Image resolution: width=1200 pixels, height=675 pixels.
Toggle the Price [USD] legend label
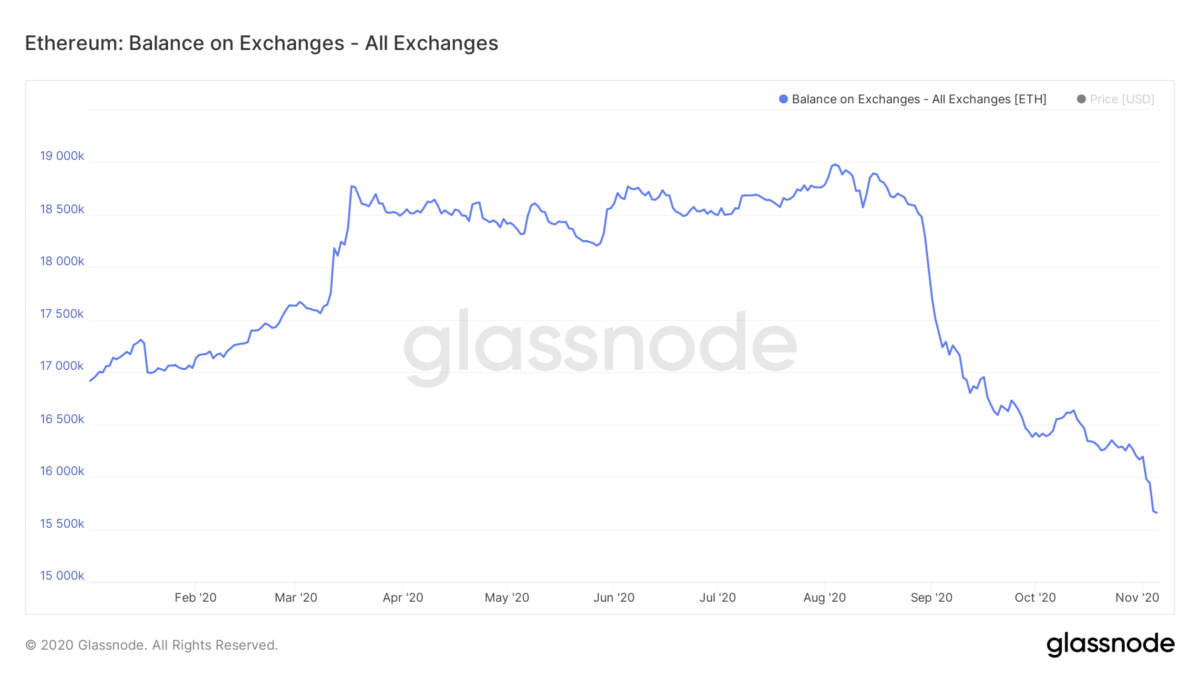1122,99
